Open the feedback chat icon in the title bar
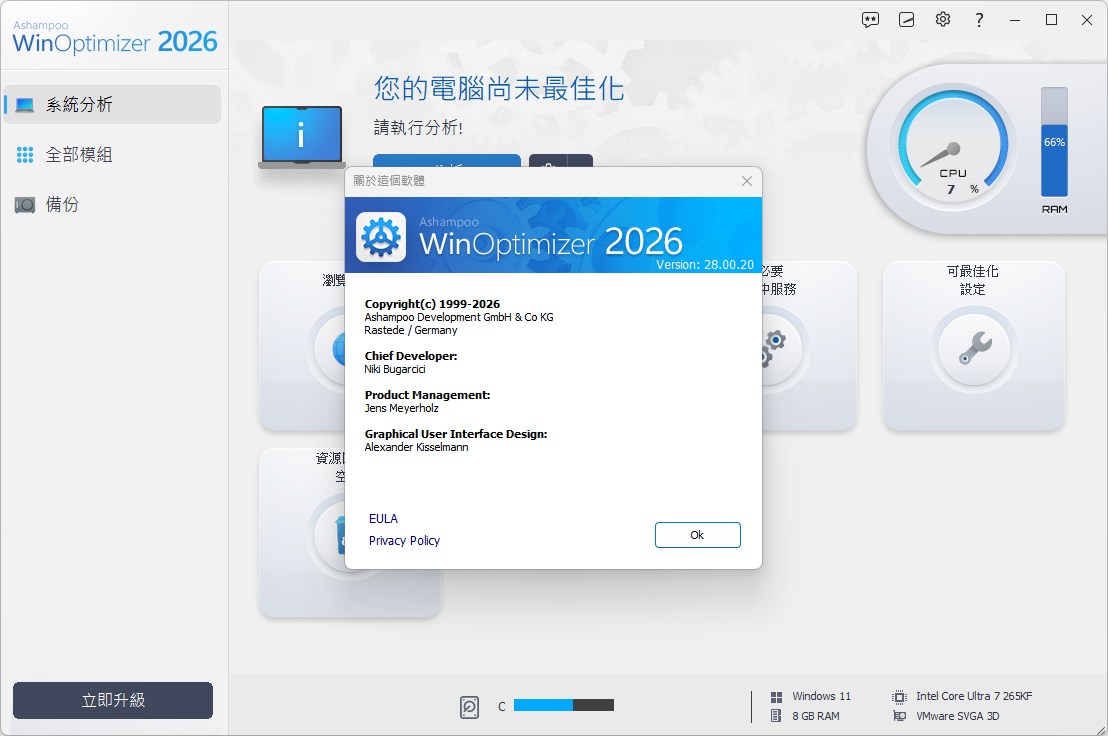Screen dimensions: 1108x736 [870, 20]
